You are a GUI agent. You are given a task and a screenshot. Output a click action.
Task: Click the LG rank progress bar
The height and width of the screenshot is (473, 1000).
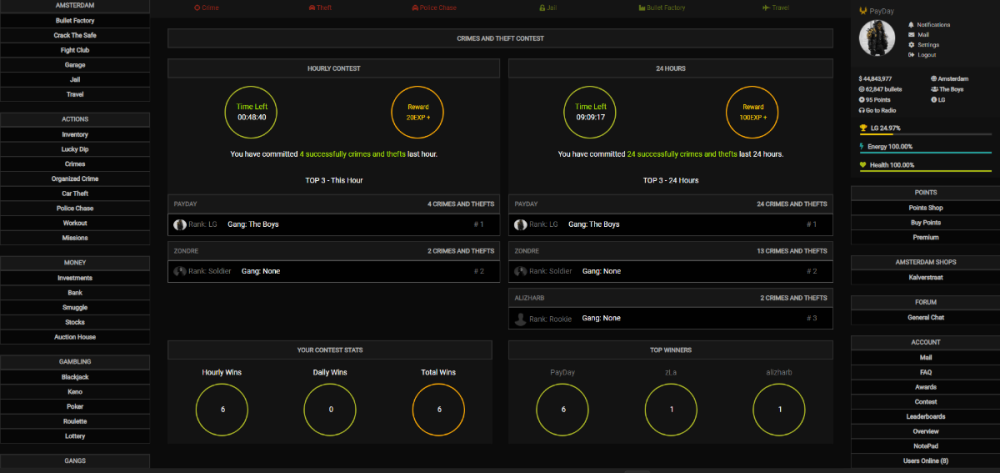click(x=925, y=135)
